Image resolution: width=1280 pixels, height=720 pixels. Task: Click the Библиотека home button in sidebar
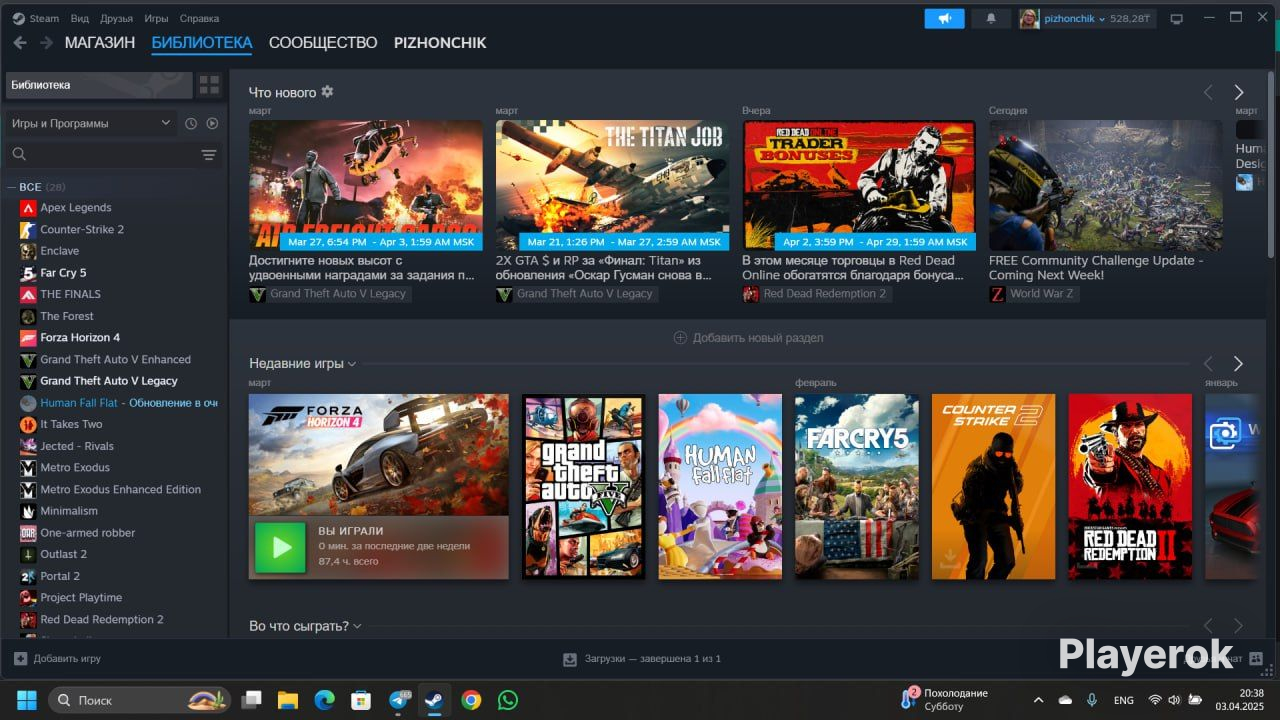coord(99,85)
